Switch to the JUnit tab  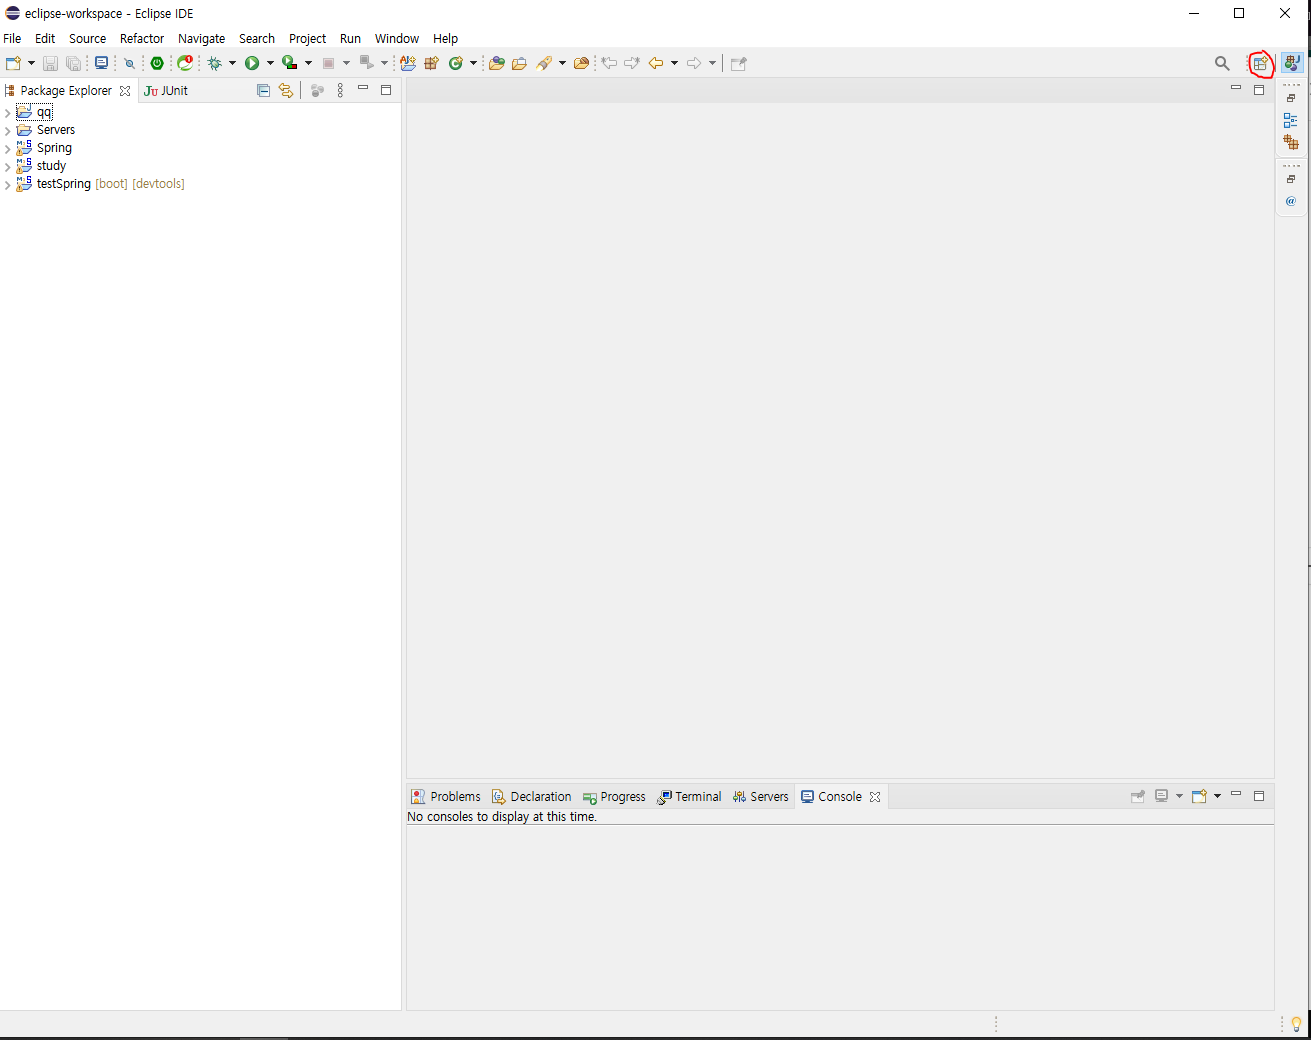point(166,90)
